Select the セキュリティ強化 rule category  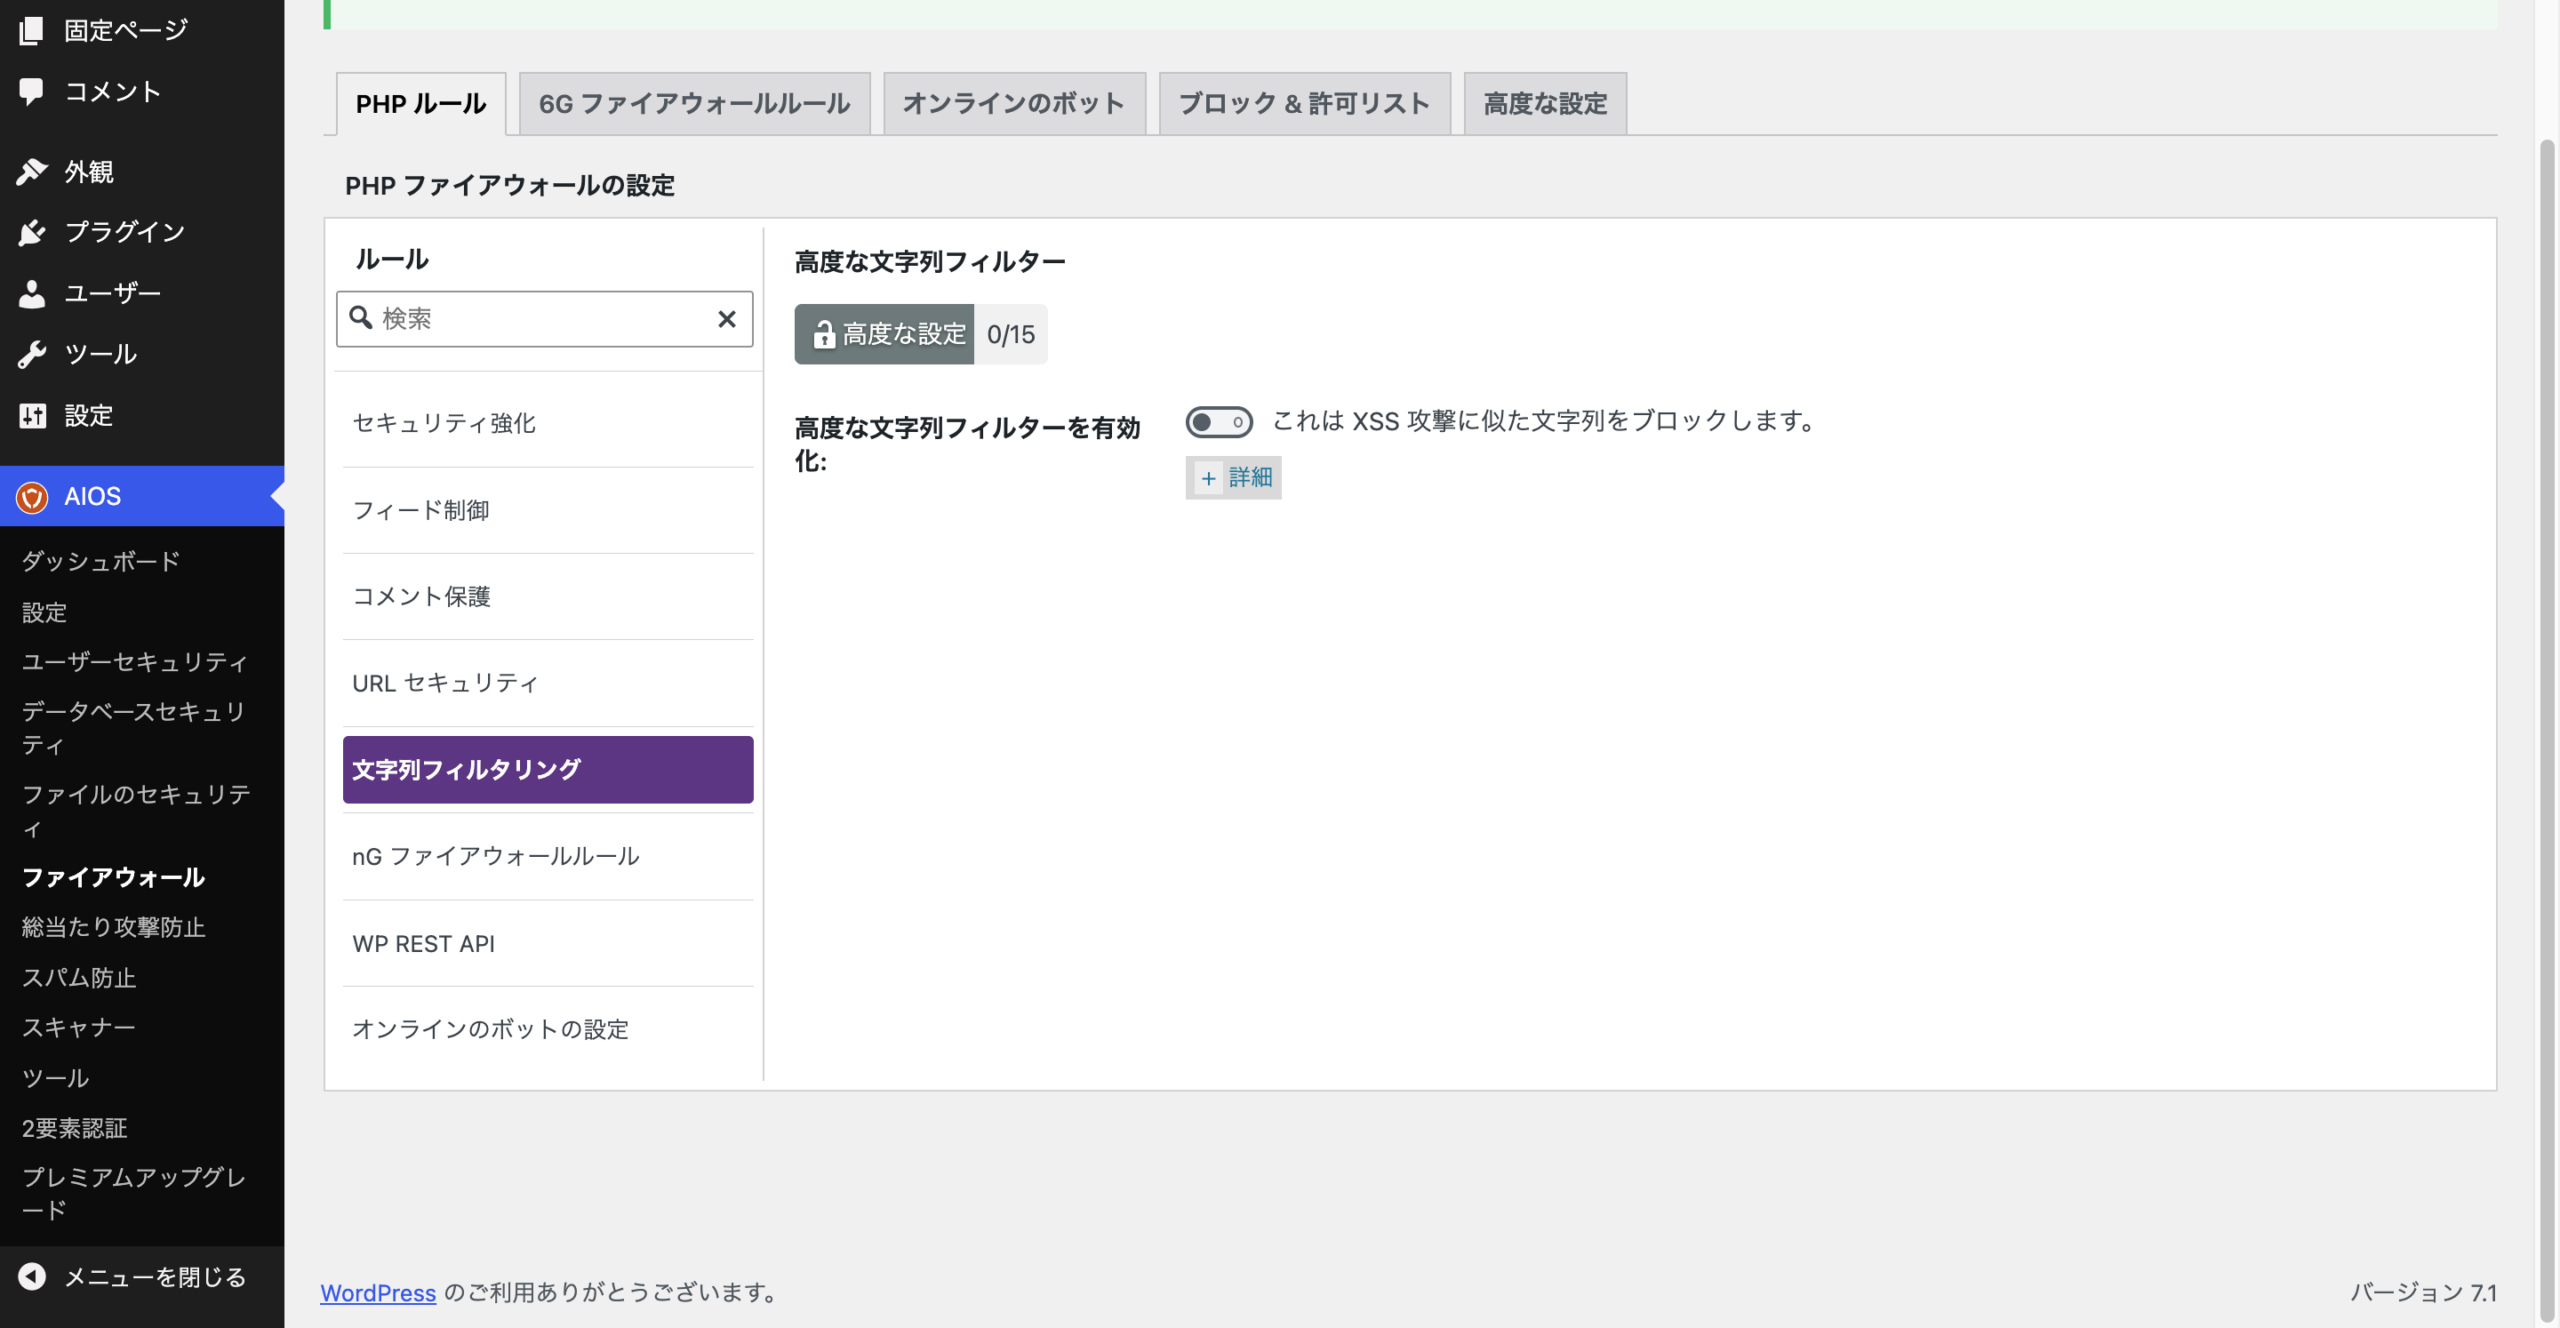coord(548,423)
